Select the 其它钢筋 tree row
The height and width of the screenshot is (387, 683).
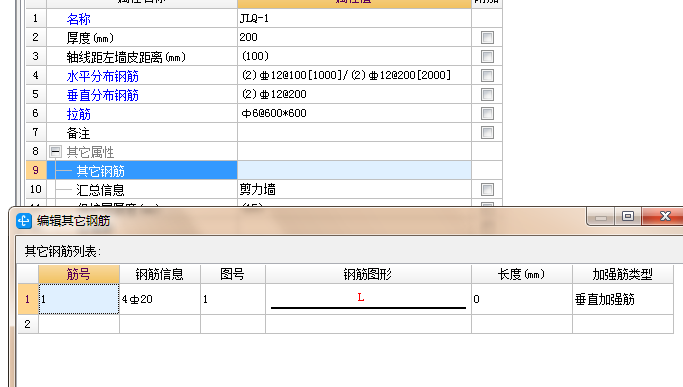point(142,170)
